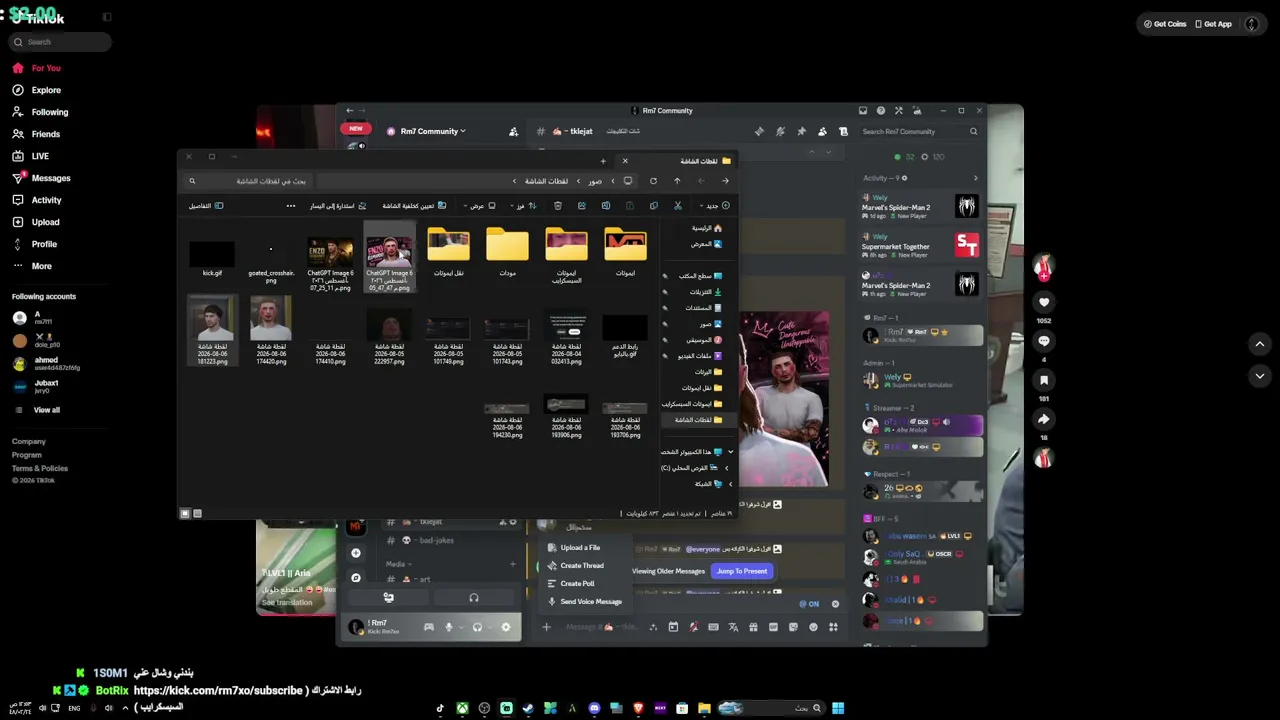Click Jump To Present in Discord

coord(742,571)
